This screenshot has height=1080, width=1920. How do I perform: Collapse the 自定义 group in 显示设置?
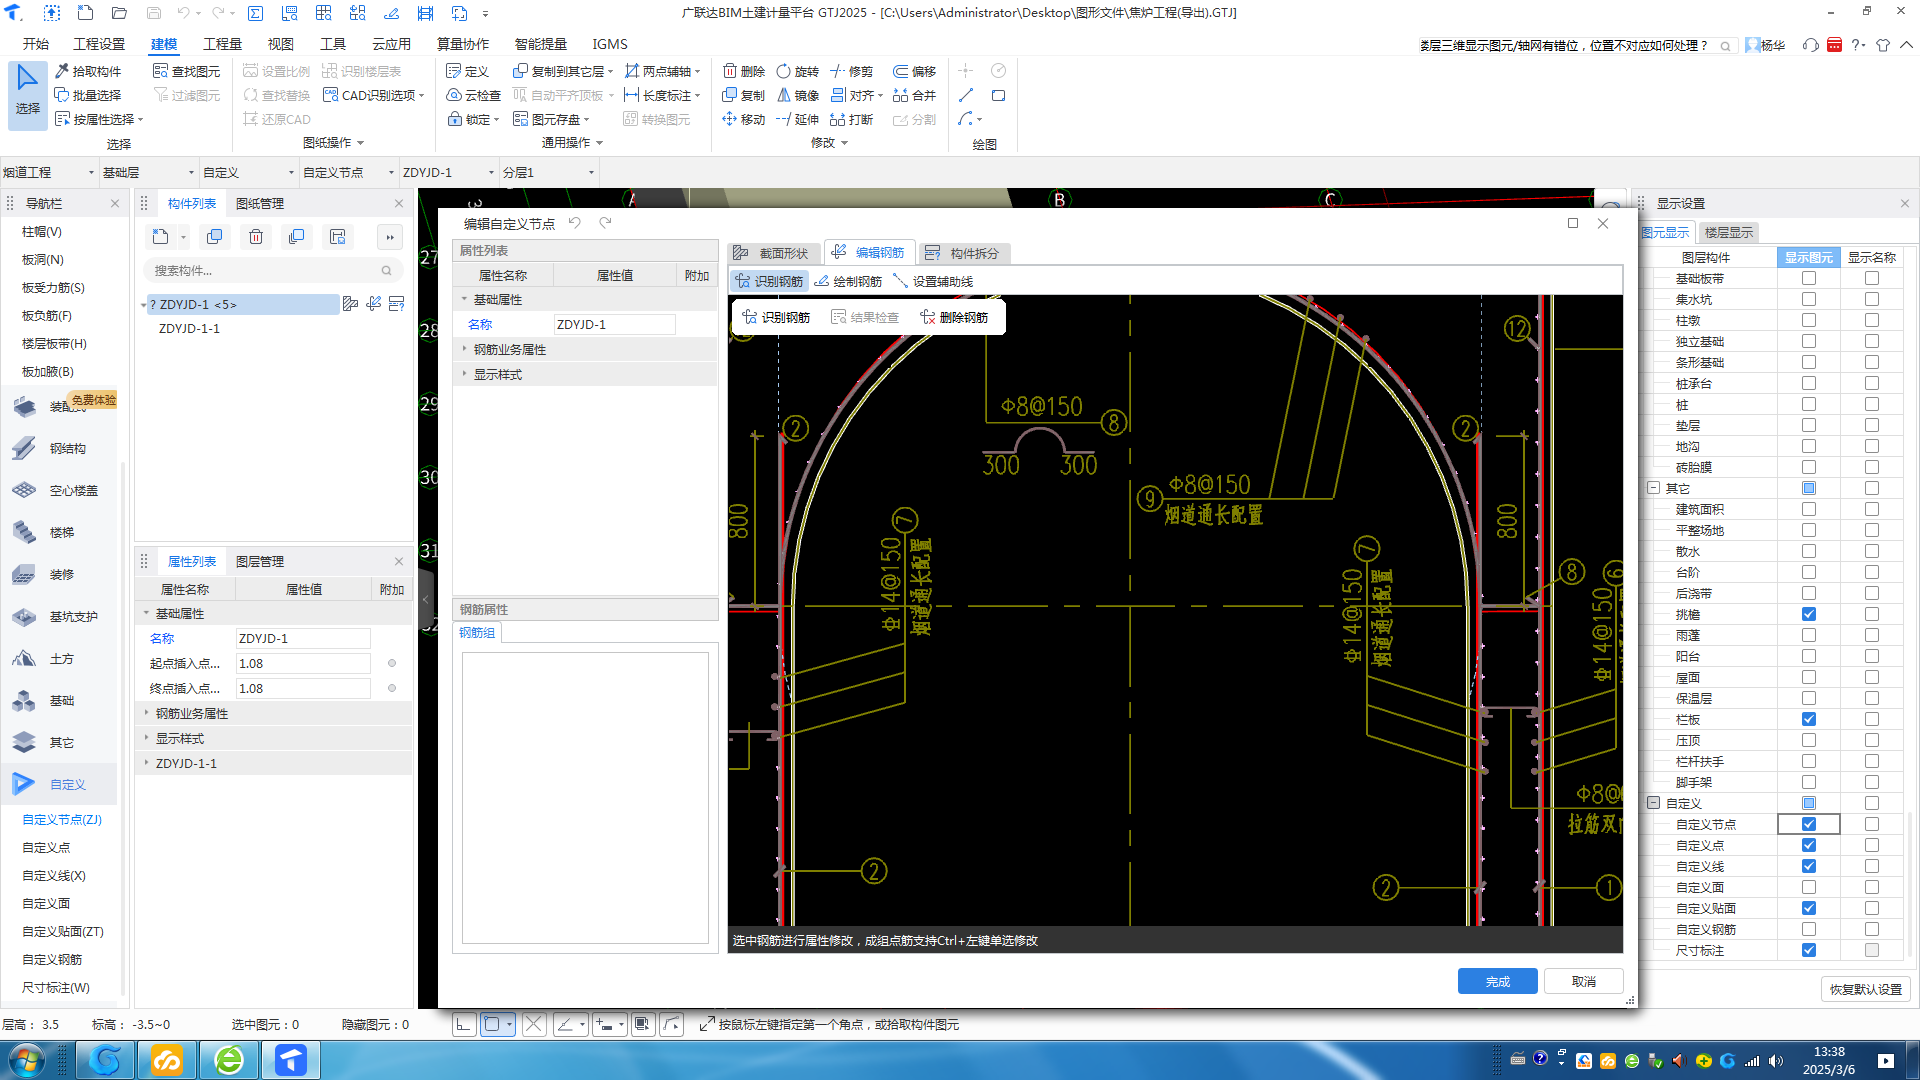(1653, 803)
